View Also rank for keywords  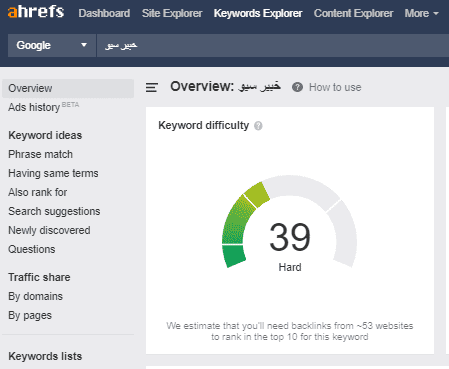pos(38,192)
